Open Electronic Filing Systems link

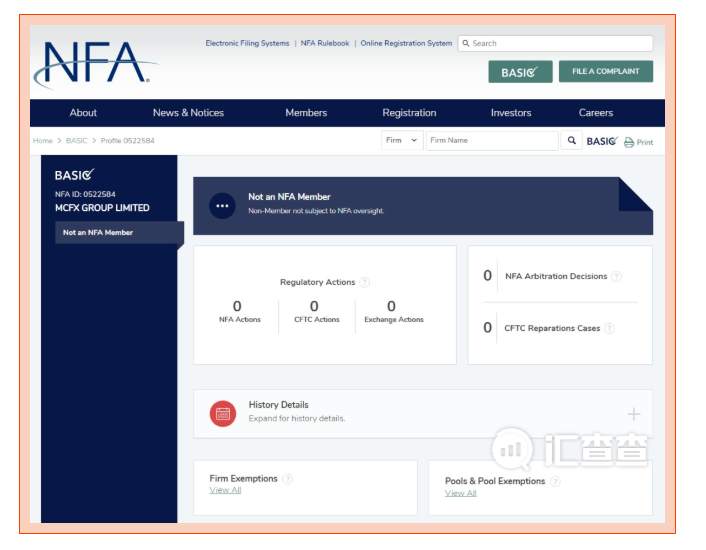pos(247,43)
